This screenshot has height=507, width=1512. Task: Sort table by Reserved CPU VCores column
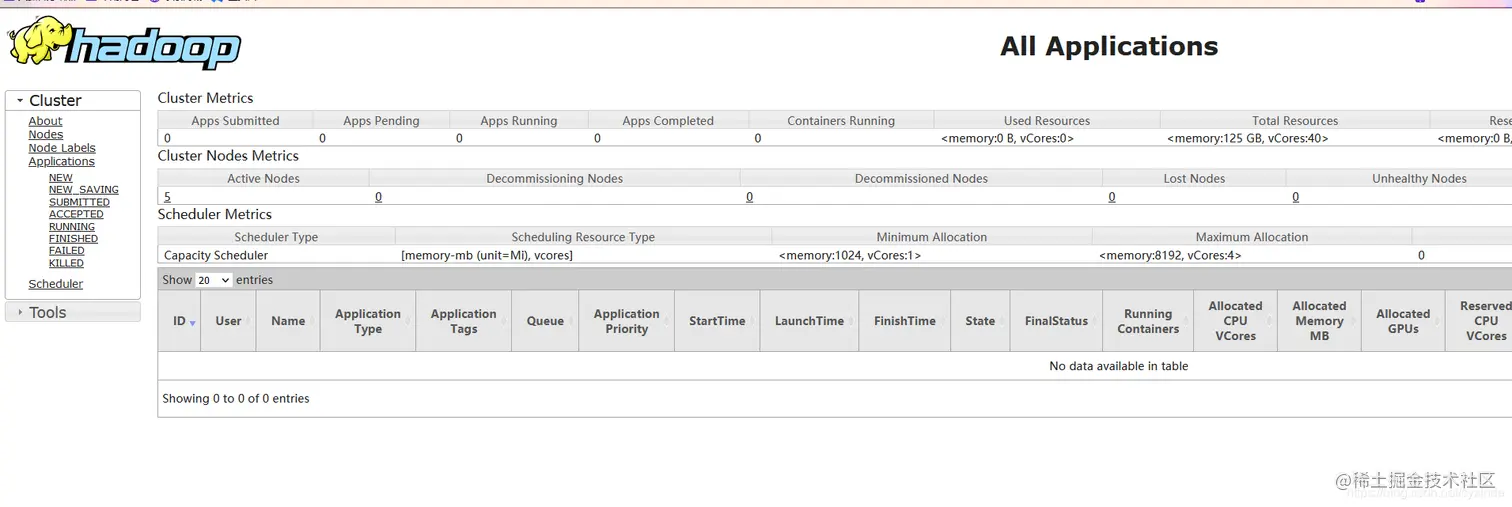pos(1479,321)
